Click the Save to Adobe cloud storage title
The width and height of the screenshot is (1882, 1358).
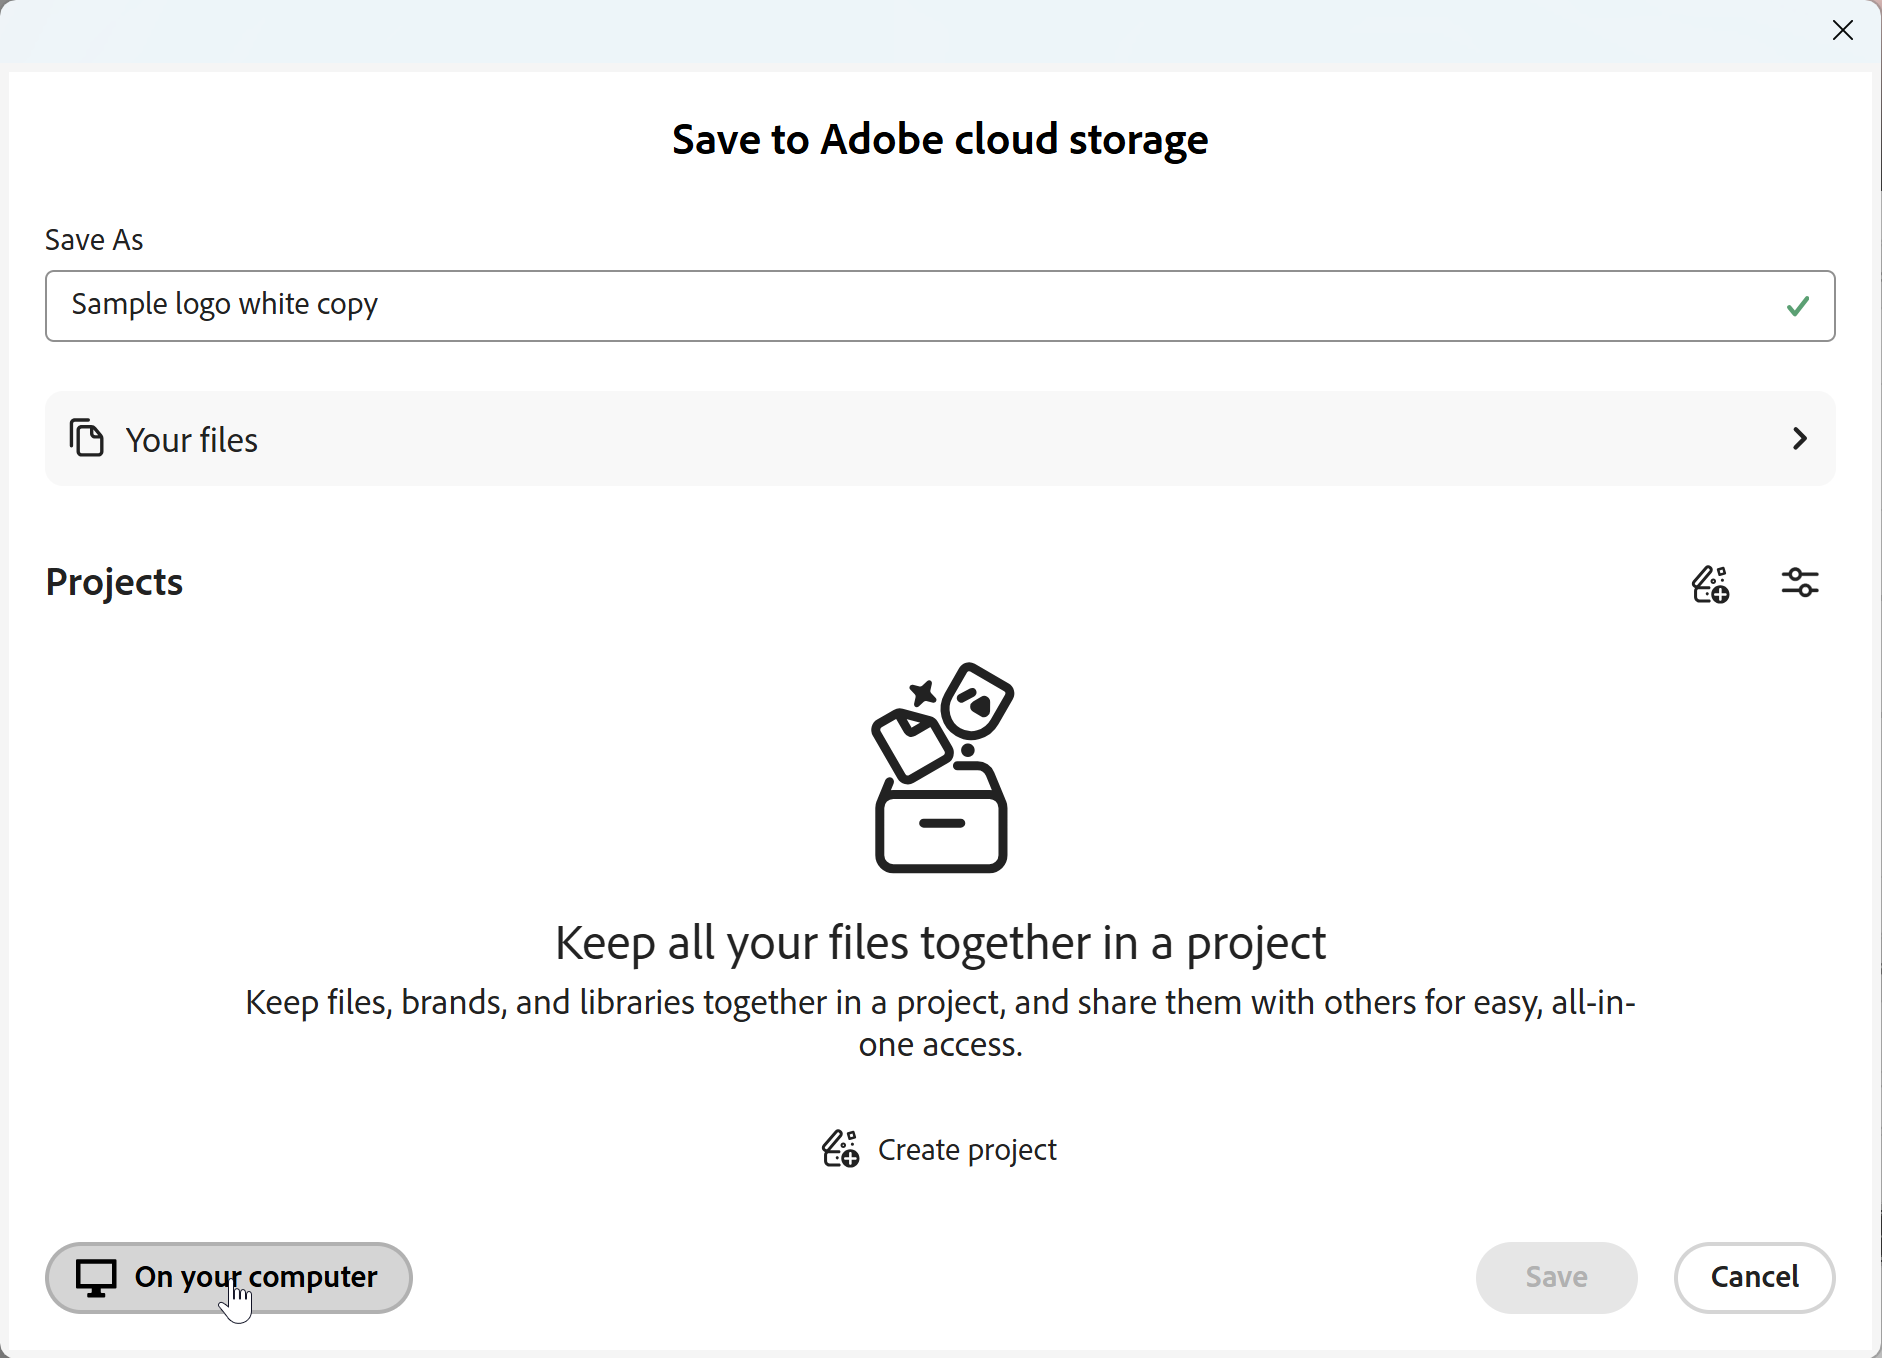click(x=940, y=139)
